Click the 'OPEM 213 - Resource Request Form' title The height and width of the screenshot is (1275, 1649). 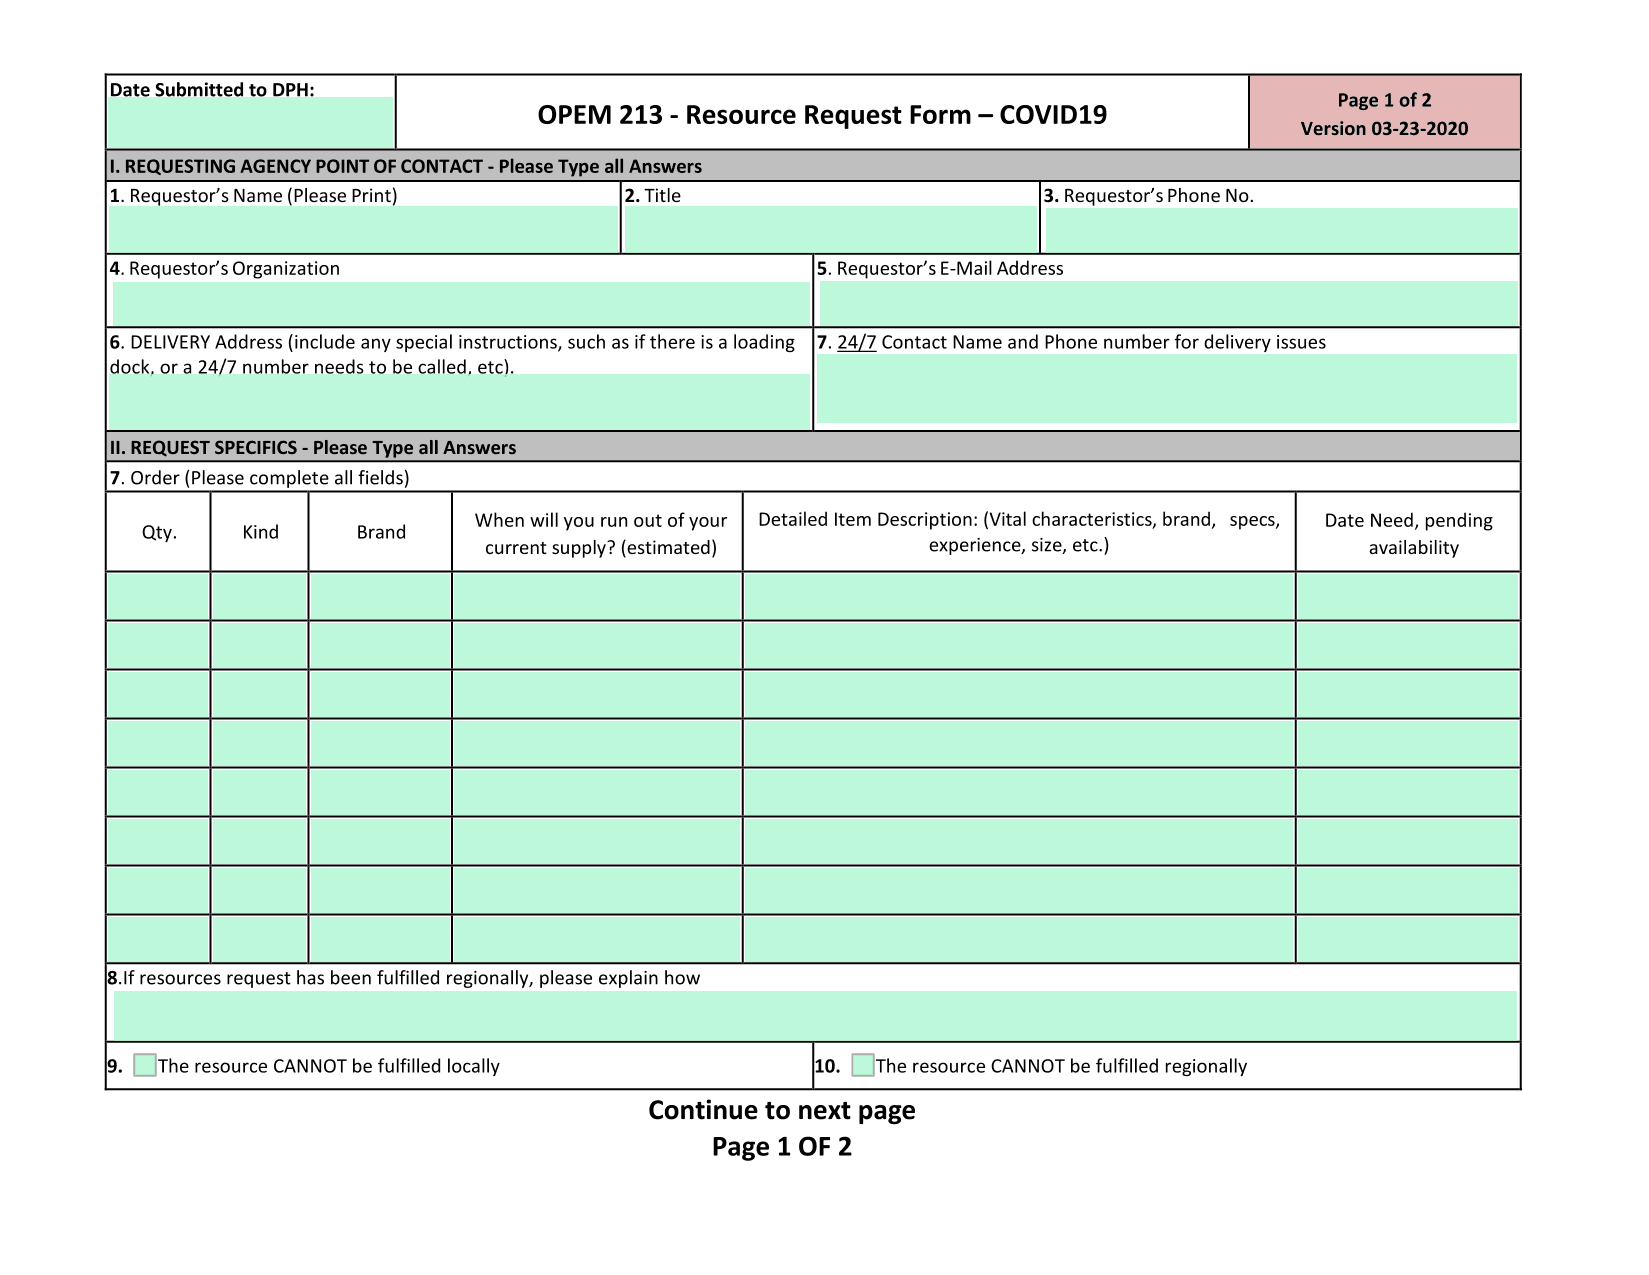822,114
